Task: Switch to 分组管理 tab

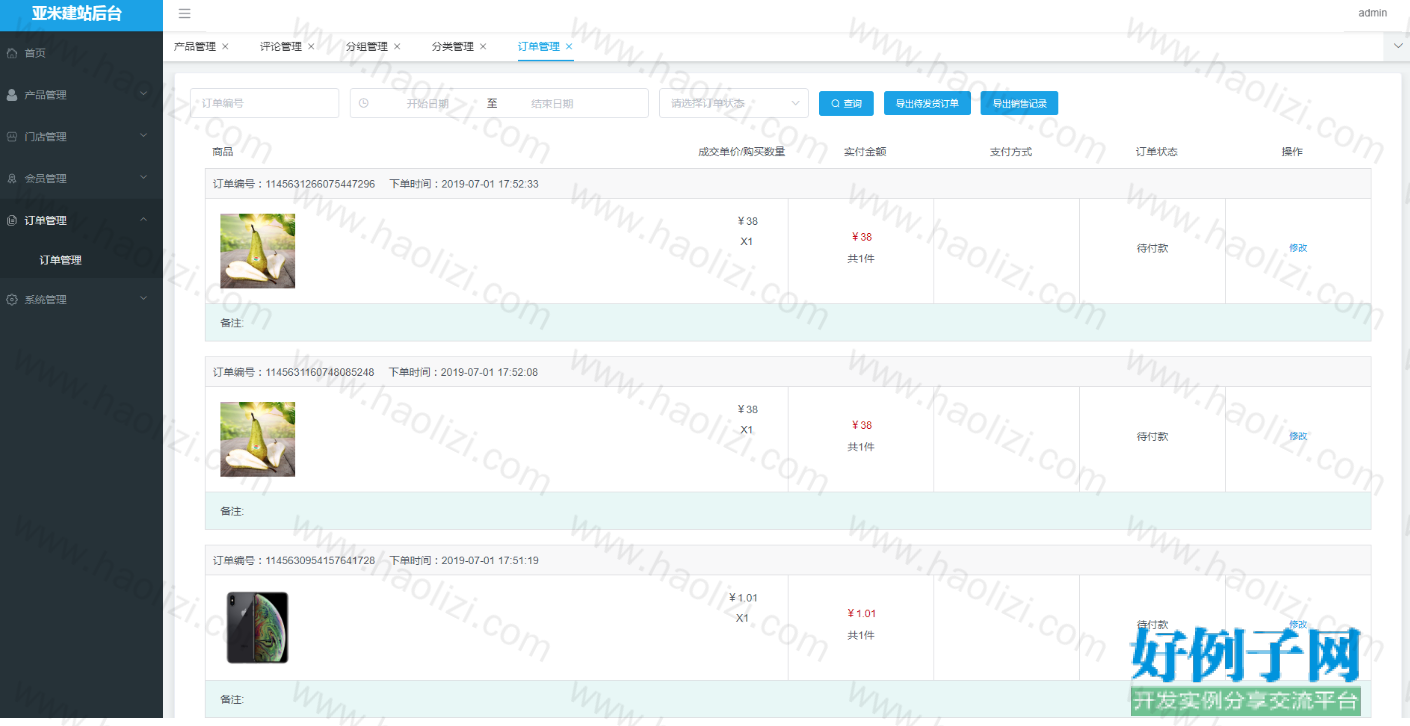Action: pyautogui.click(x=366, y=47)
